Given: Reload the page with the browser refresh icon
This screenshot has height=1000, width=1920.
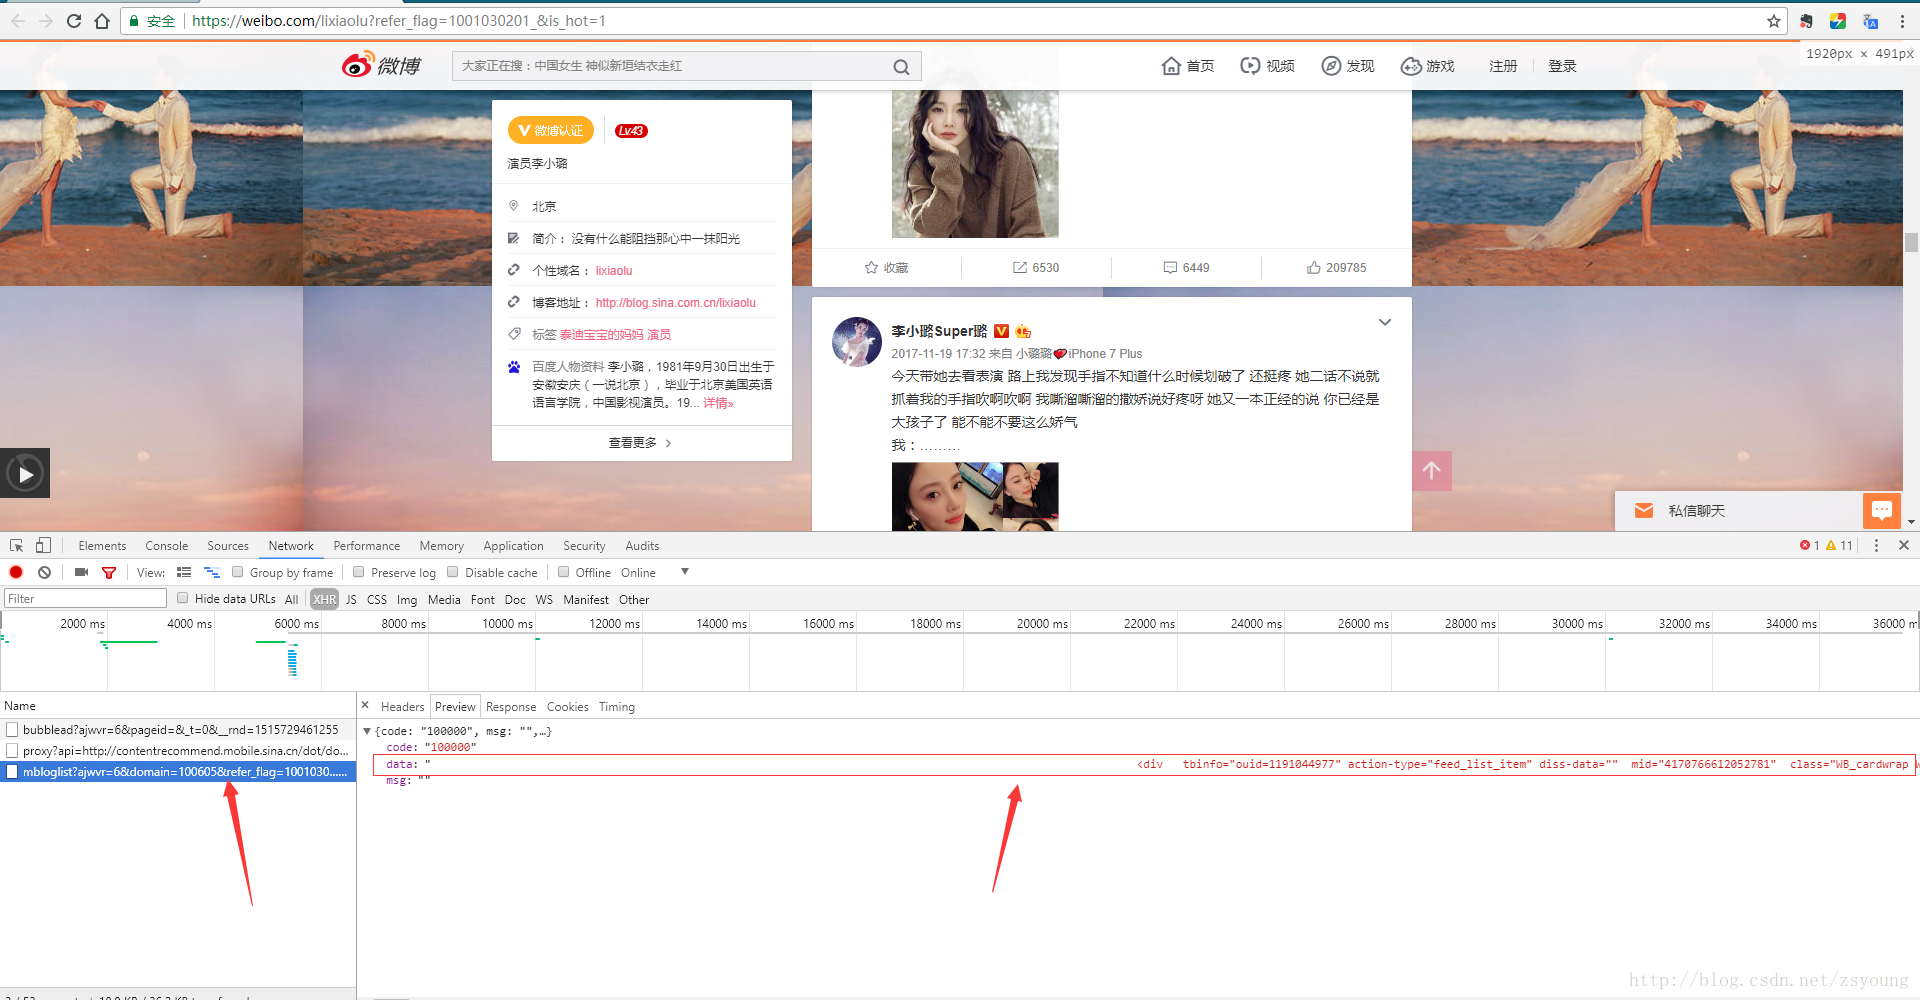Looking at the screenshot, I should pyautogui.click(x=74, y=21).
